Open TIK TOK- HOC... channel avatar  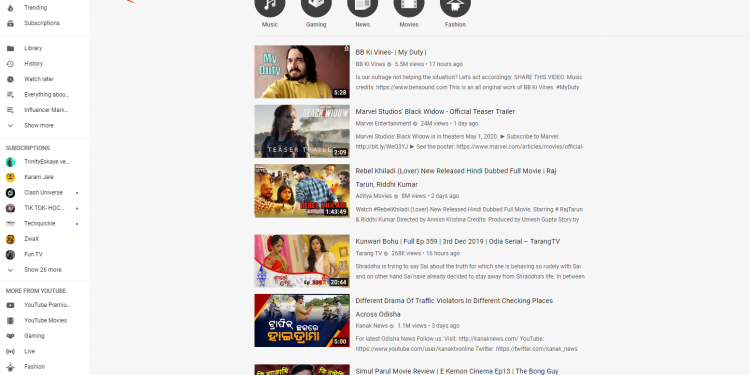click(x=10, y=208)
